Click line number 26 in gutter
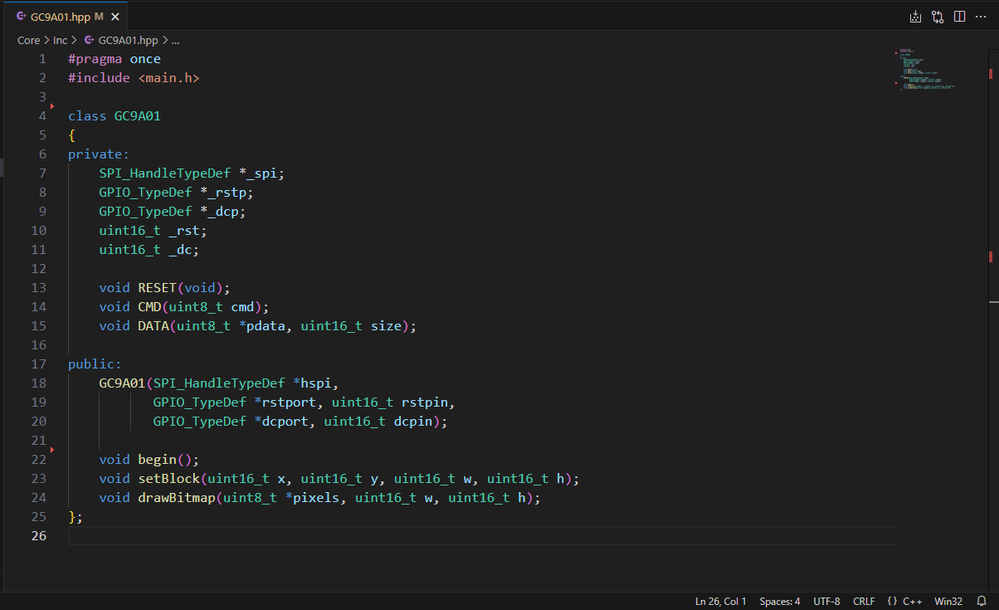The image size is (999, 610). tap(39, 536)
